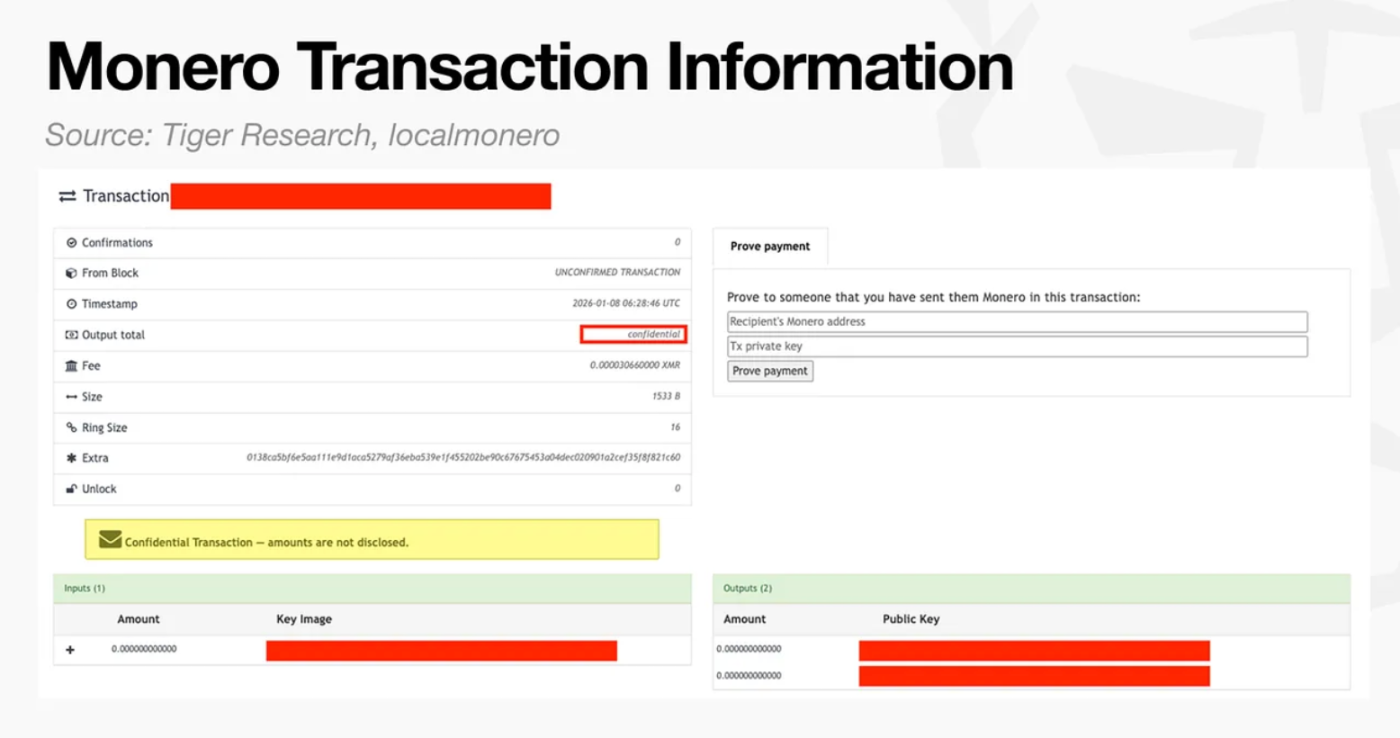Select the Ring Size value 16
1400x738 pixels.
(x=676, y=428)
